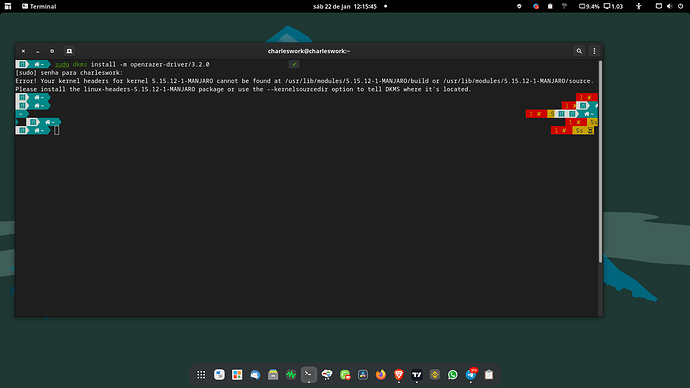
Task: Open WhatsApp from the dock
Action: click(453, 375)
